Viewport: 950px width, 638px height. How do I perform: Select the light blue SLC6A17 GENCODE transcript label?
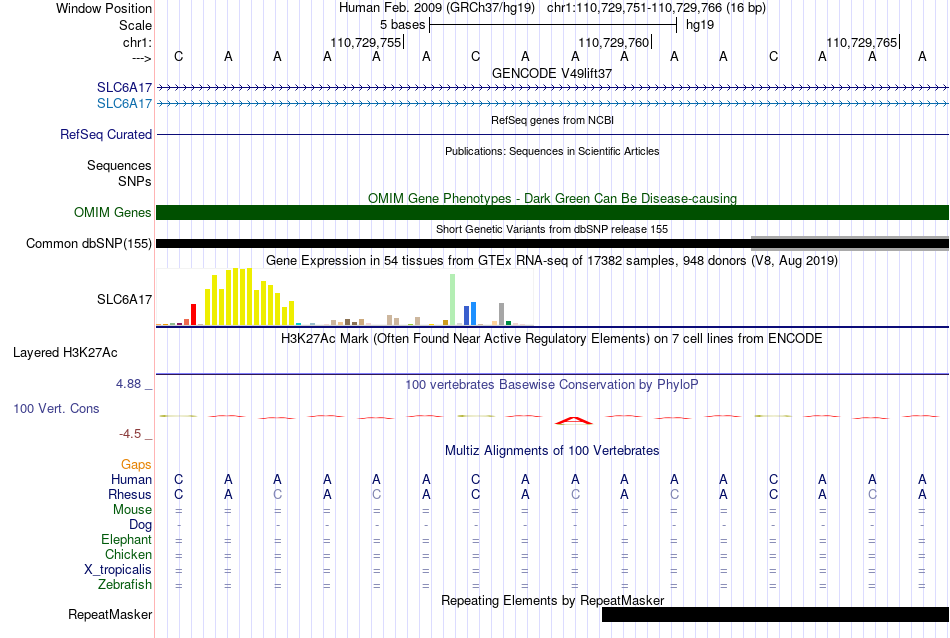pyautogui.click(x=124, y=104)
